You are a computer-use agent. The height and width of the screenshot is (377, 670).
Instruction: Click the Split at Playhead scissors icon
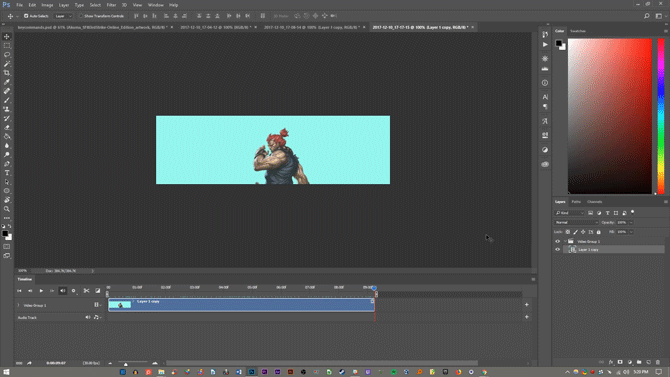point(86,291)
